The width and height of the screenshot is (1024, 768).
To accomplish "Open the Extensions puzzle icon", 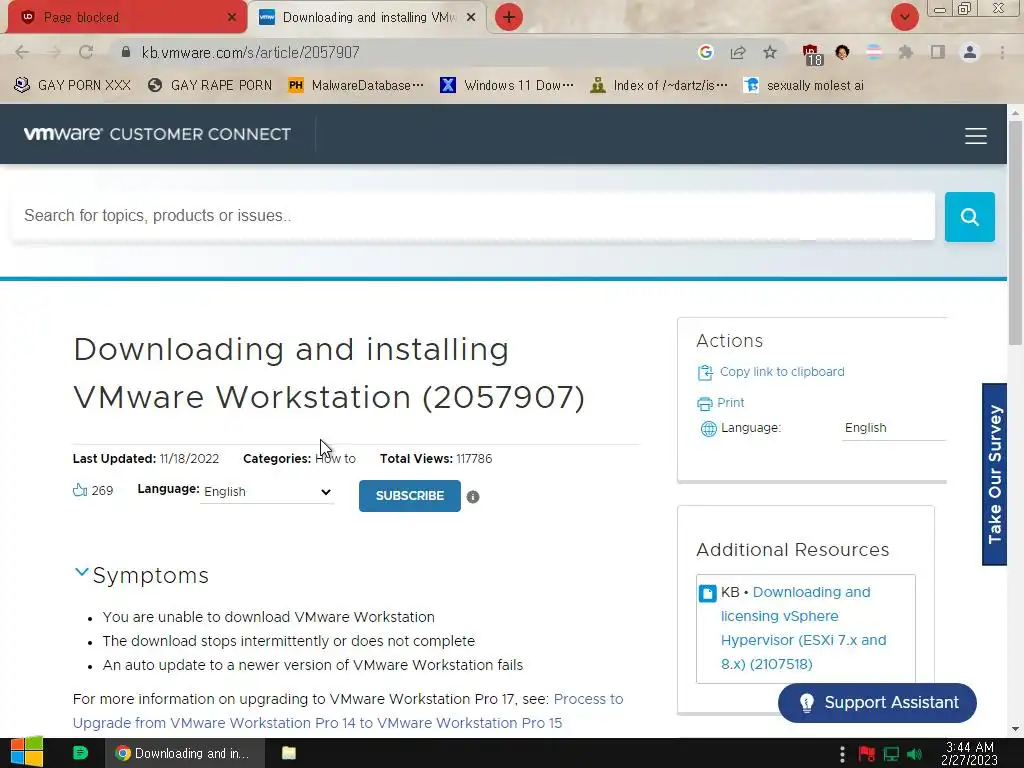I will 906,52.
